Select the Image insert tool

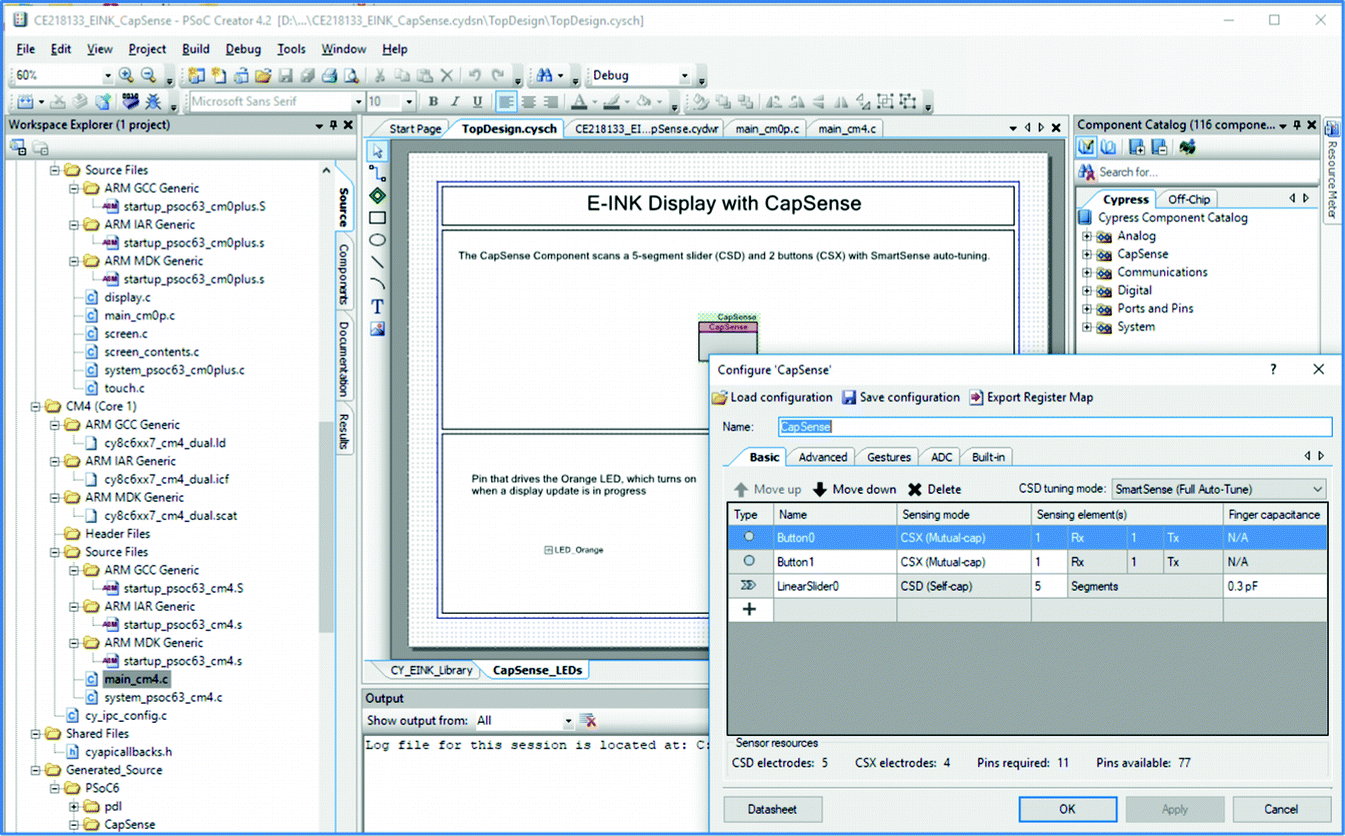pos(377,329)
